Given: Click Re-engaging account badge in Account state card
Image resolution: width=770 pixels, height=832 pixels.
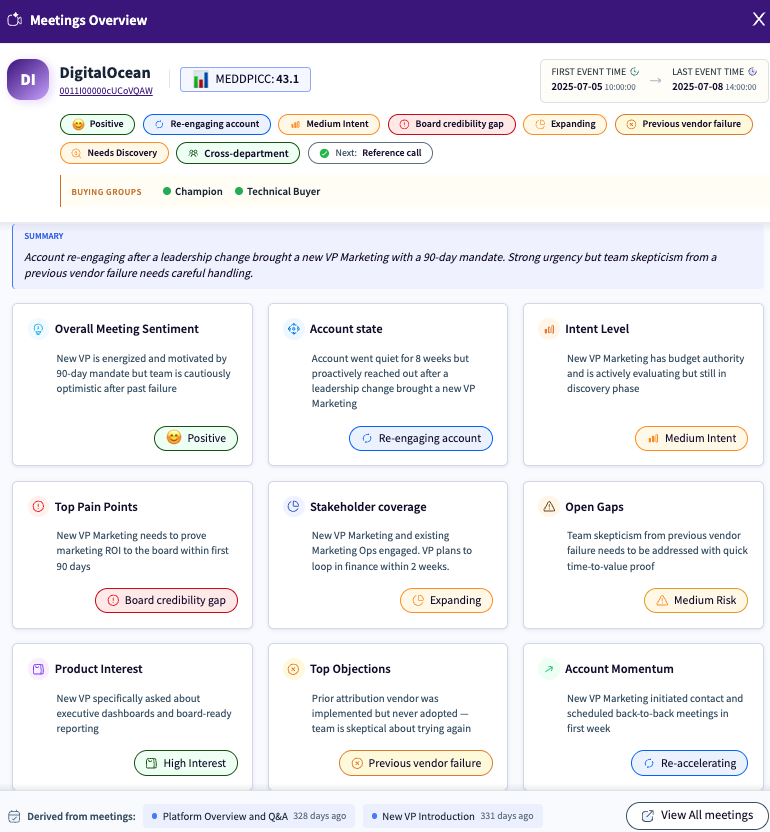Looking at the screenshot, I should tap(421, 438).
